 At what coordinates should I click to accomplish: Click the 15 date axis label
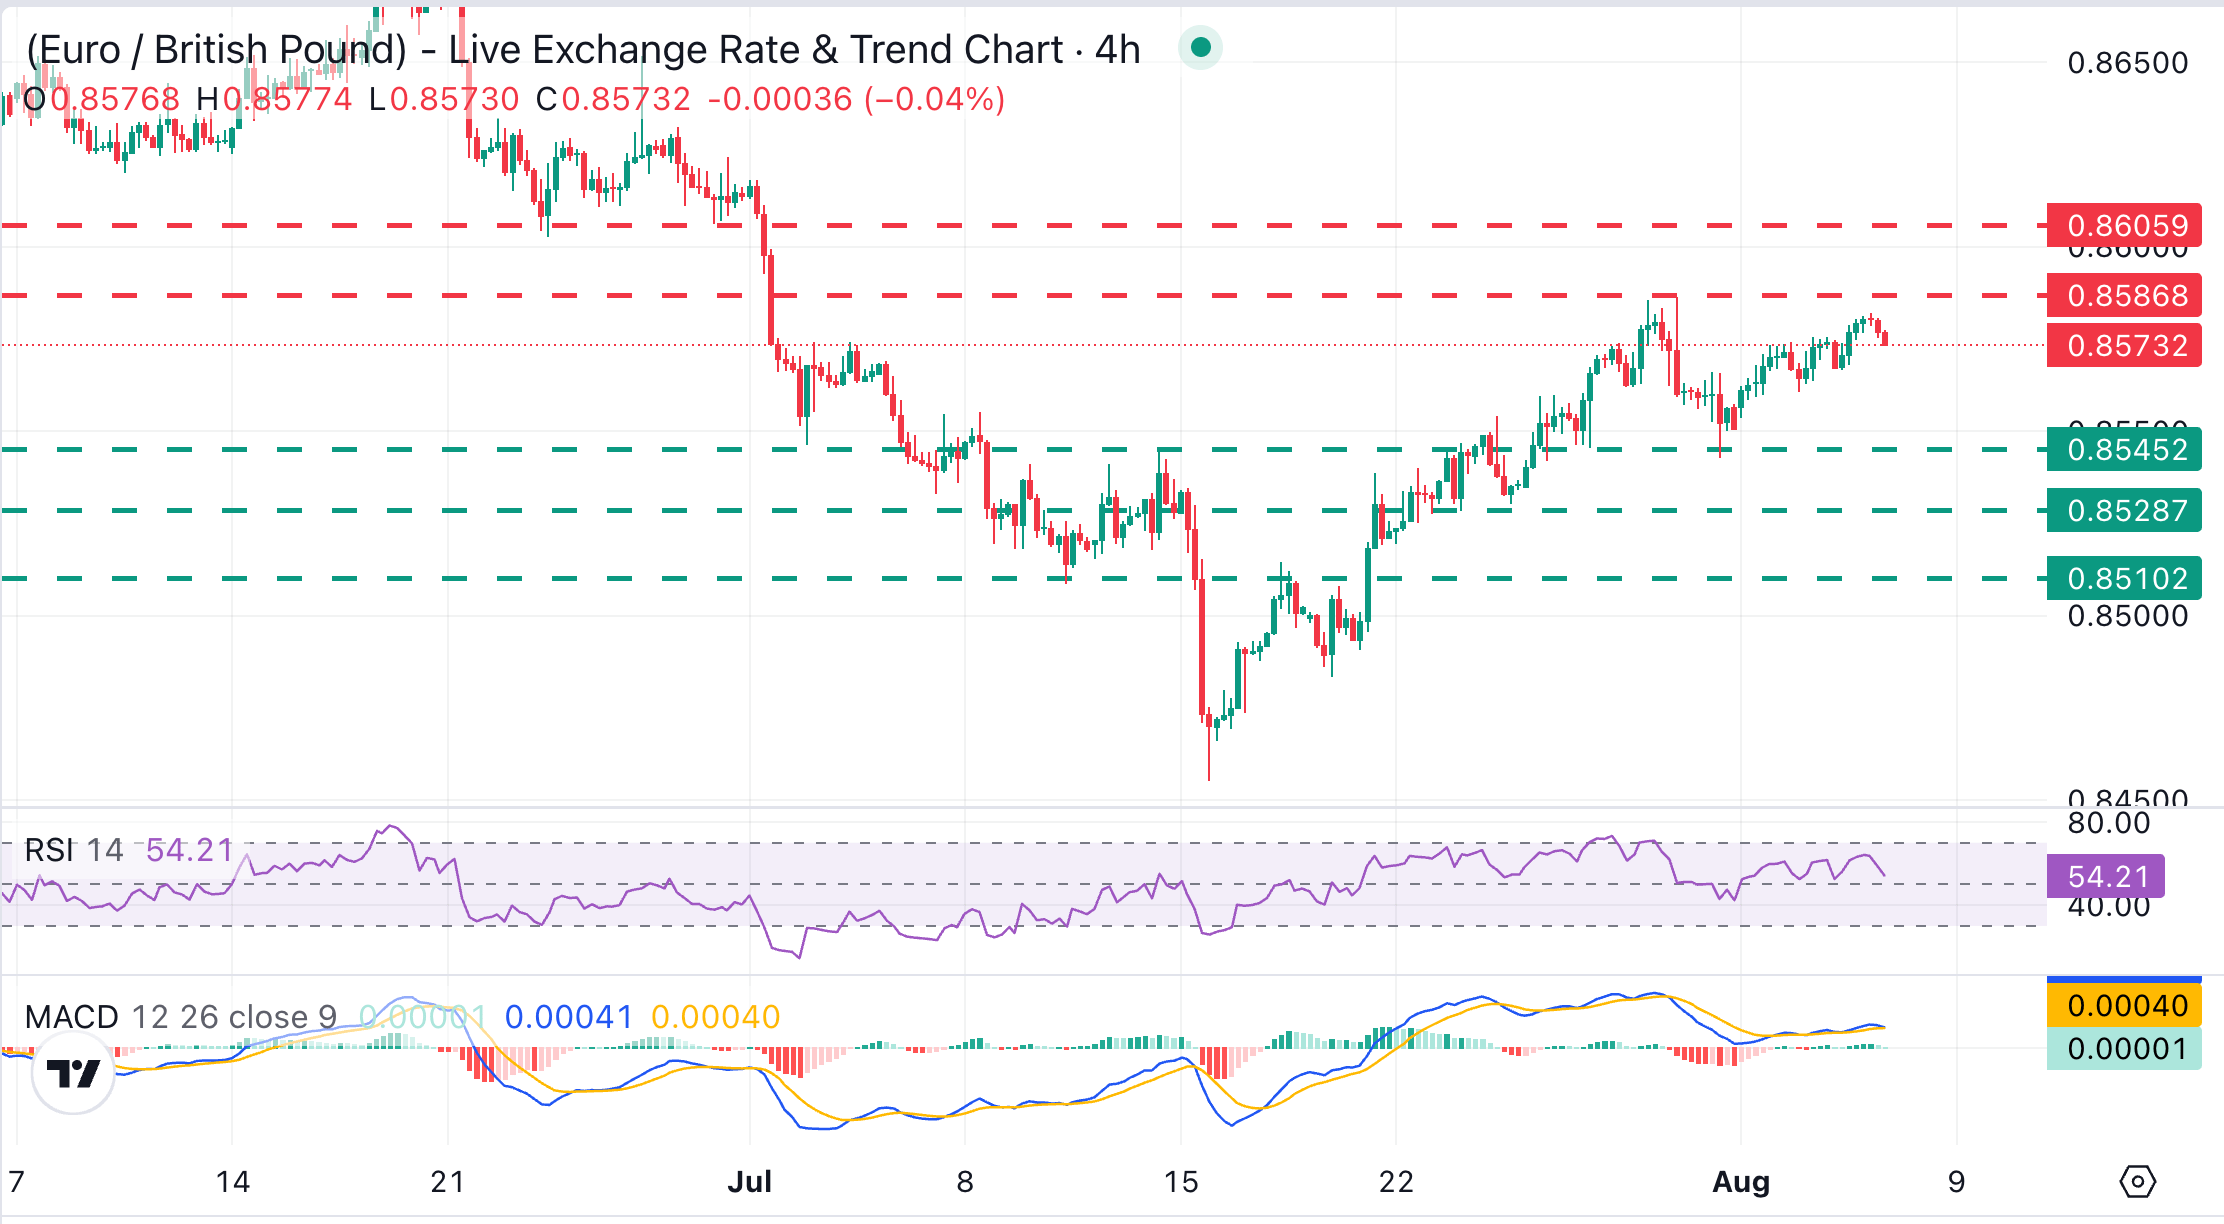coord(1181,1182)
